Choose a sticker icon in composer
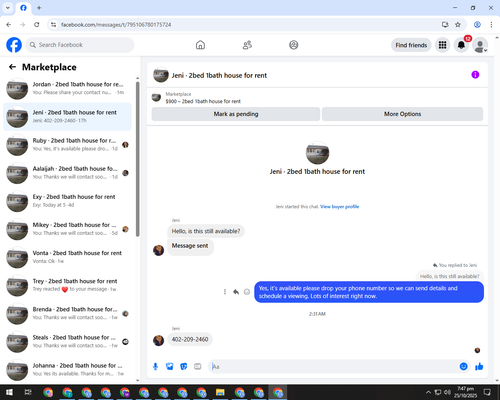Viewport: 500px width, 400px height. (x=184, y=367)
